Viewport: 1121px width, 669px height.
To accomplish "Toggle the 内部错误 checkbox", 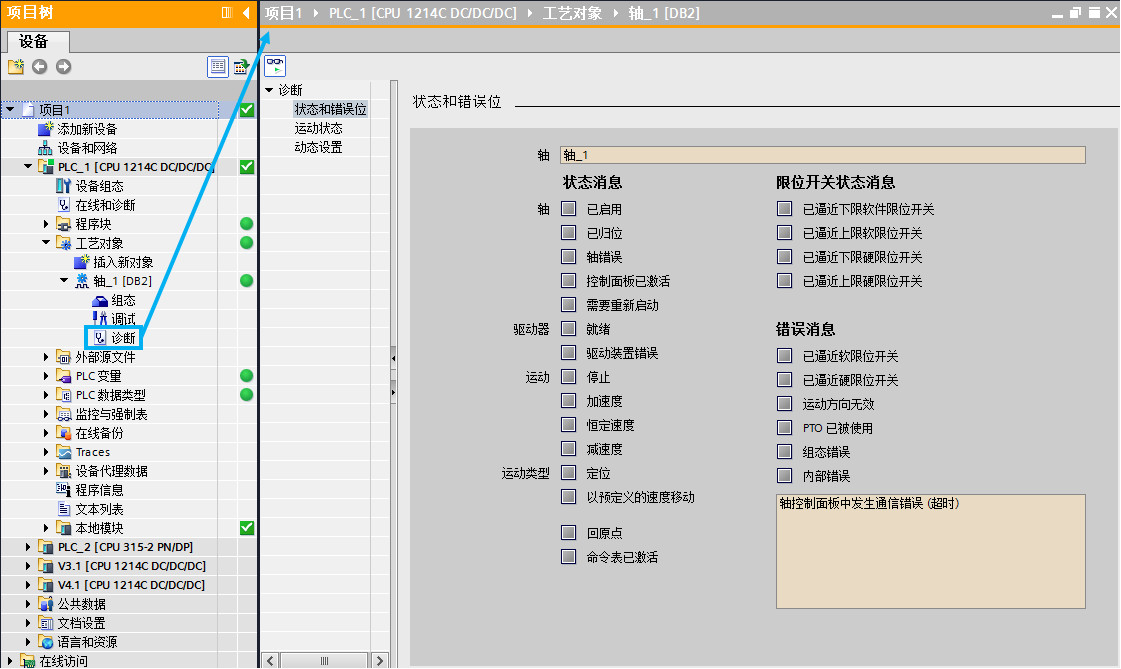I will point(784,475).
